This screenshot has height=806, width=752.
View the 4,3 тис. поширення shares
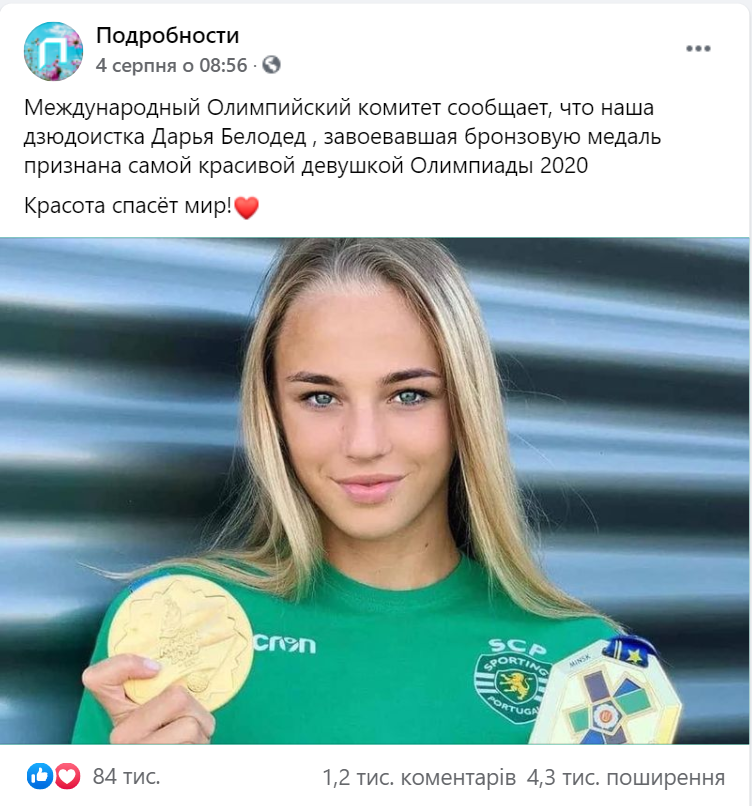click(x=626, y=777)
